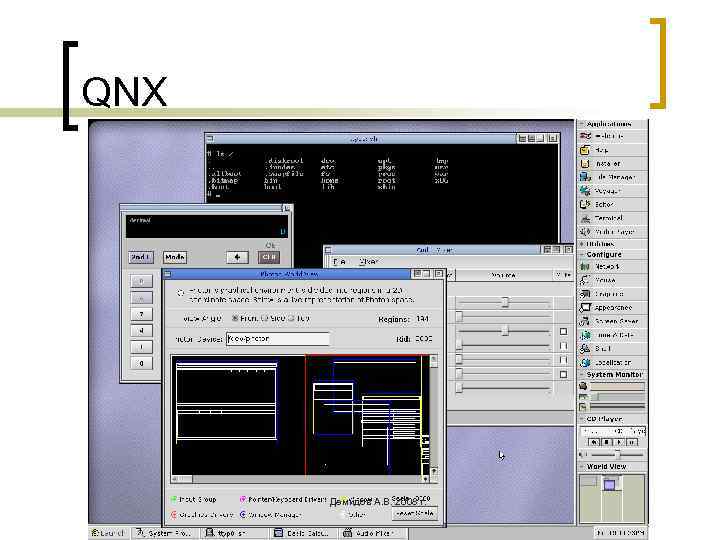Screen dimensions: 720x540
Task: Click the World View desktop thumbnail
Action: (x=612, y=499)
